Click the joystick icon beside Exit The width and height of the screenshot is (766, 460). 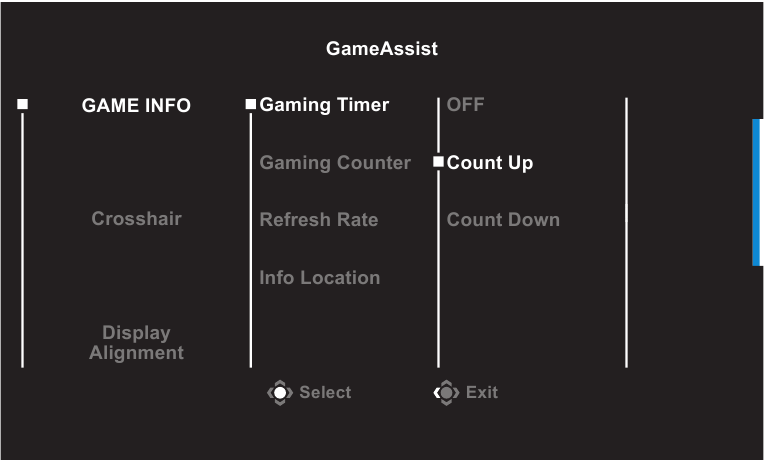click(x=447, y=393)
